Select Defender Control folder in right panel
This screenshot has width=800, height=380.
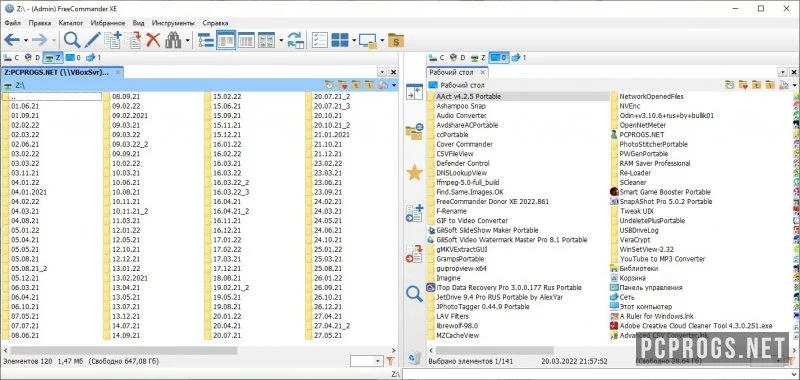point(458,163)
